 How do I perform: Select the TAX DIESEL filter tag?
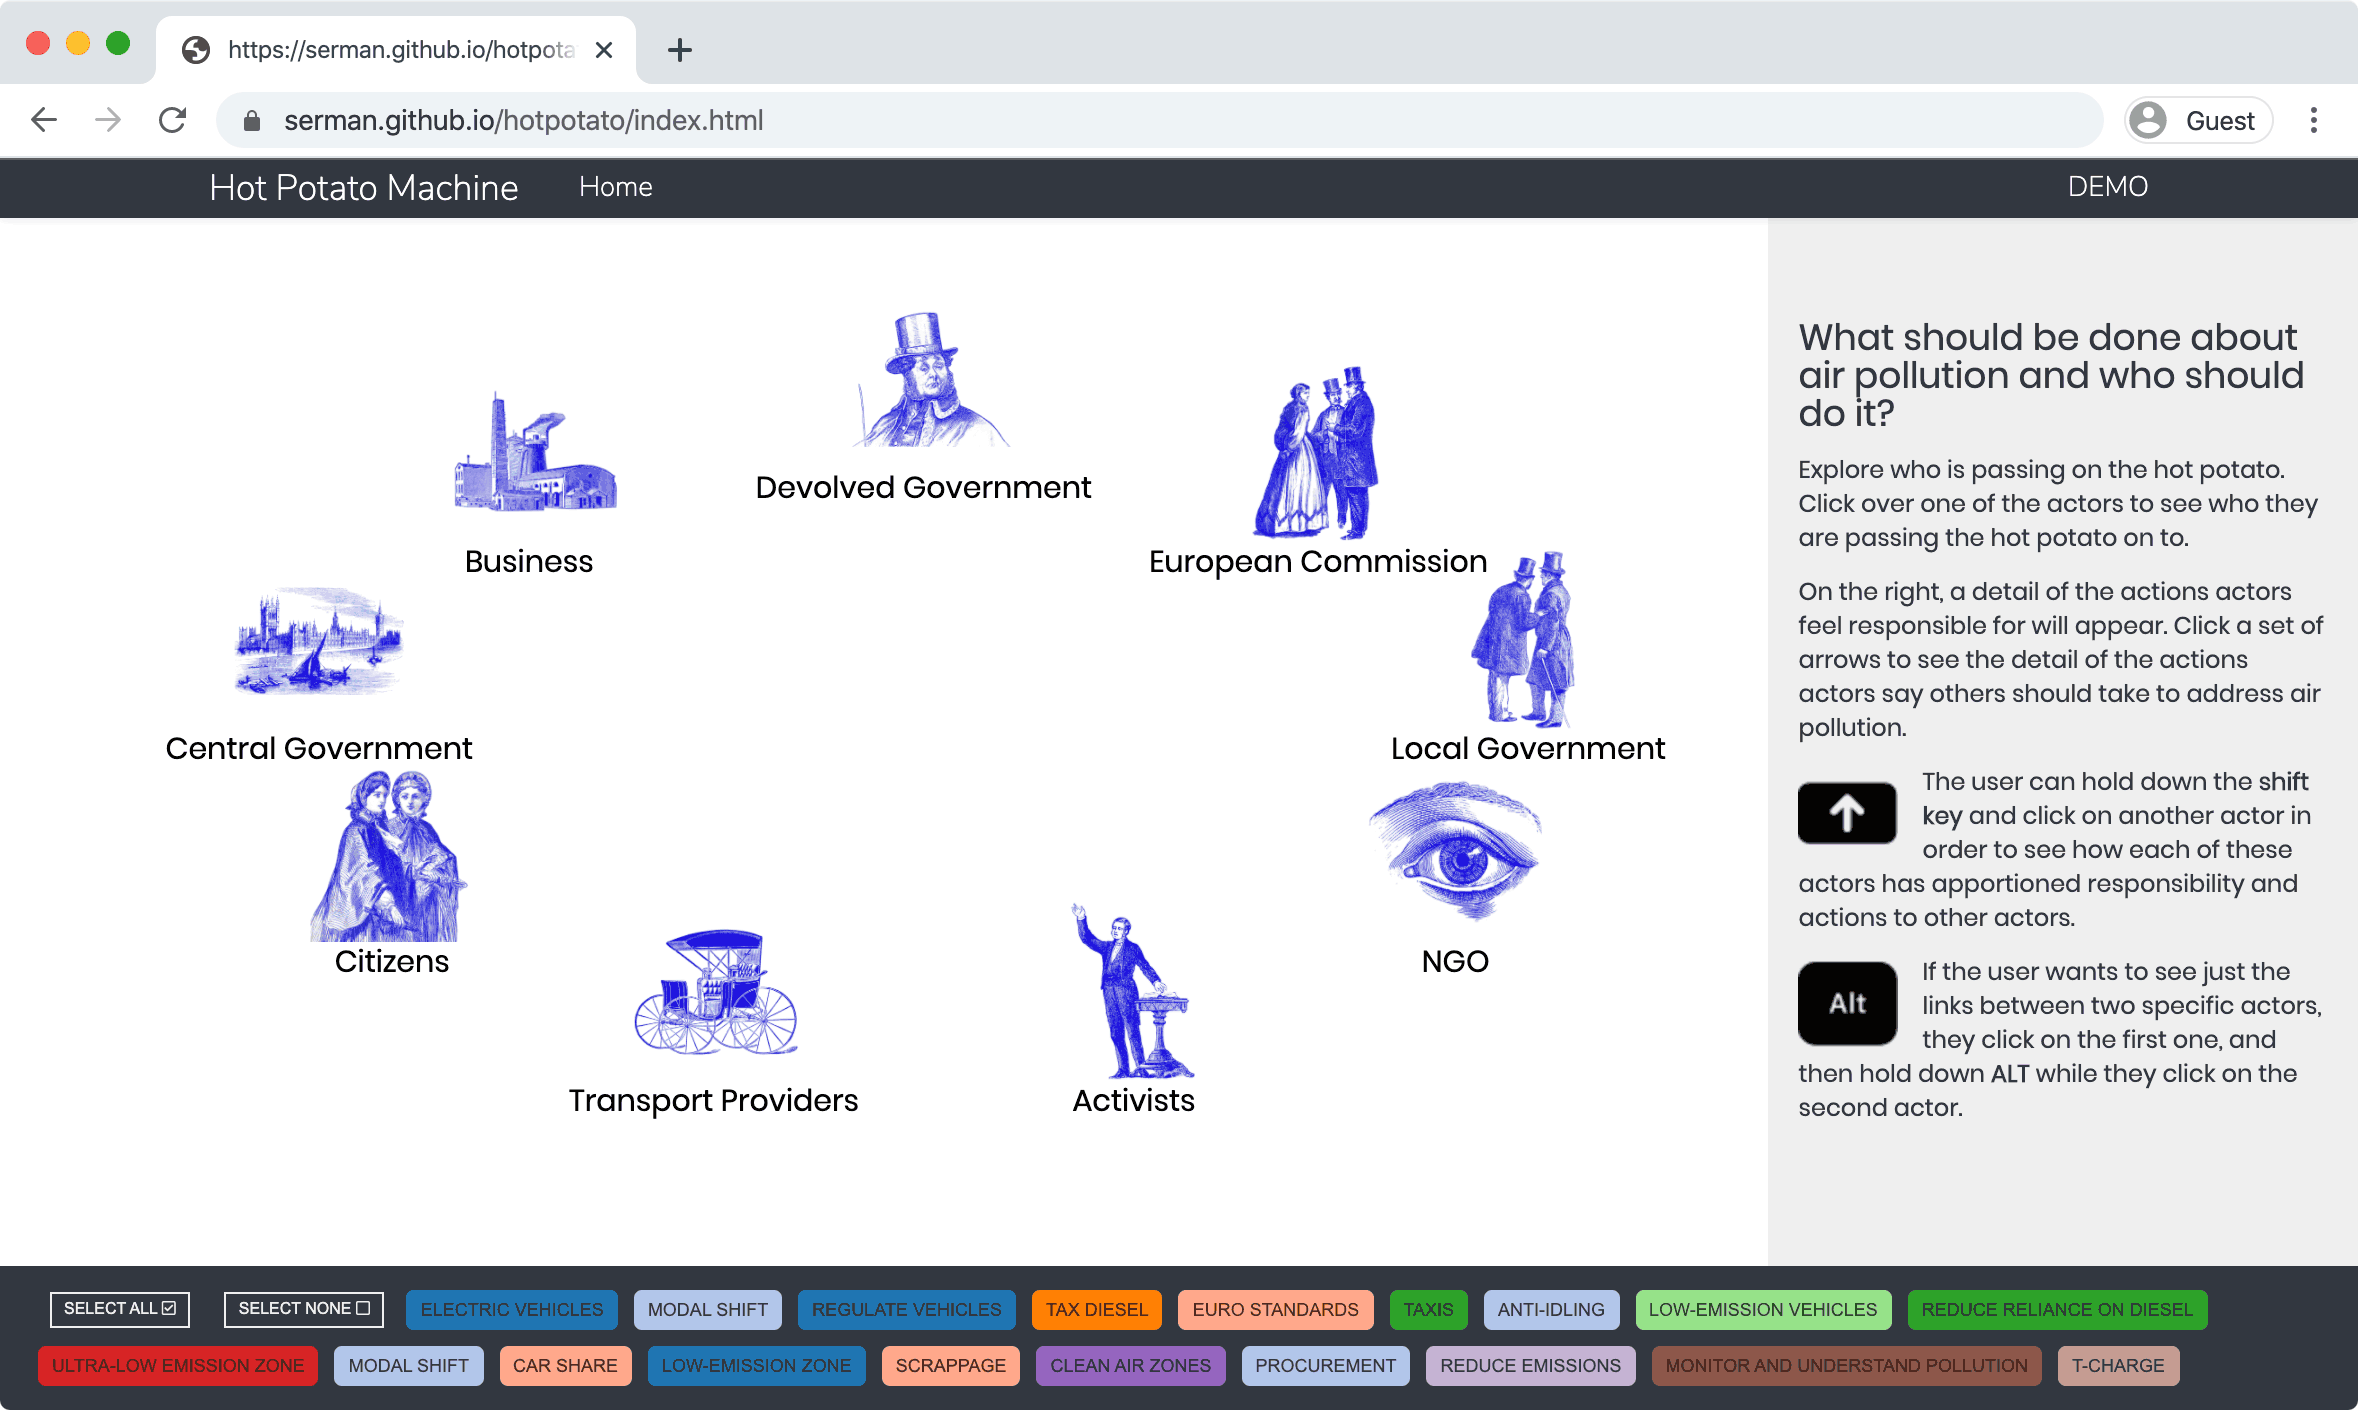pyautogui.click(x=1094, y=1309)
